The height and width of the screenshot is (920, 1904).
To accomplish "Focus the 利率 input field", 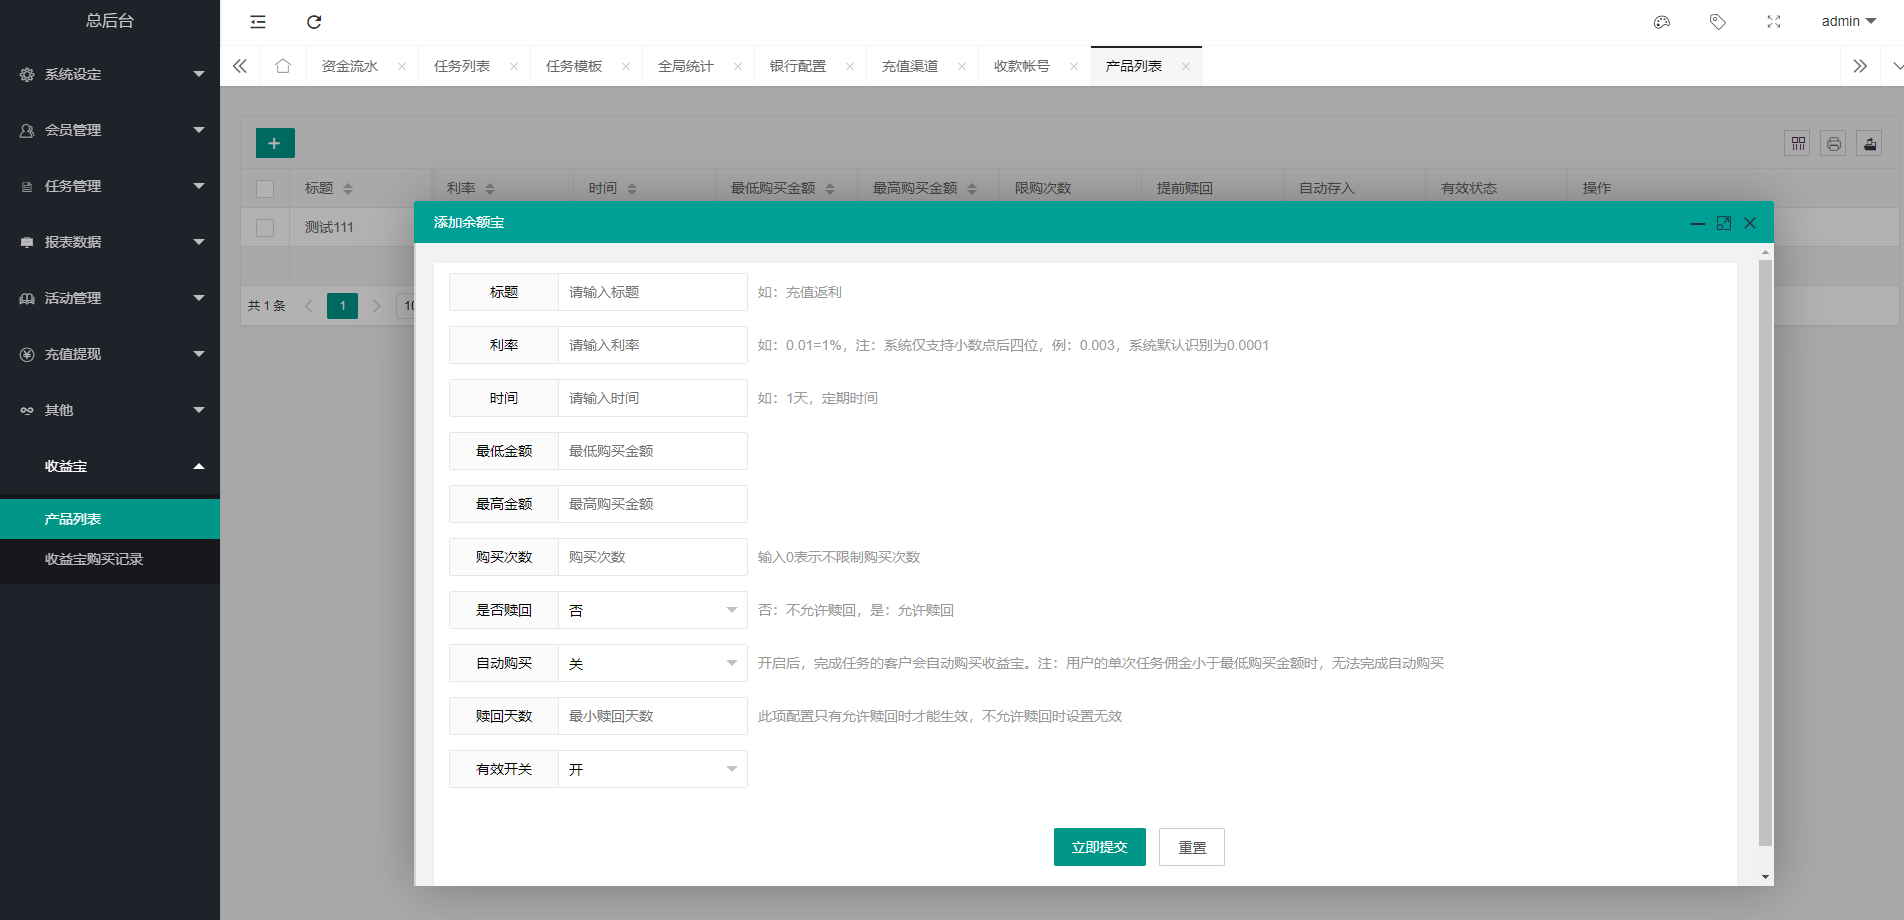I will click(x=652, y=345).
